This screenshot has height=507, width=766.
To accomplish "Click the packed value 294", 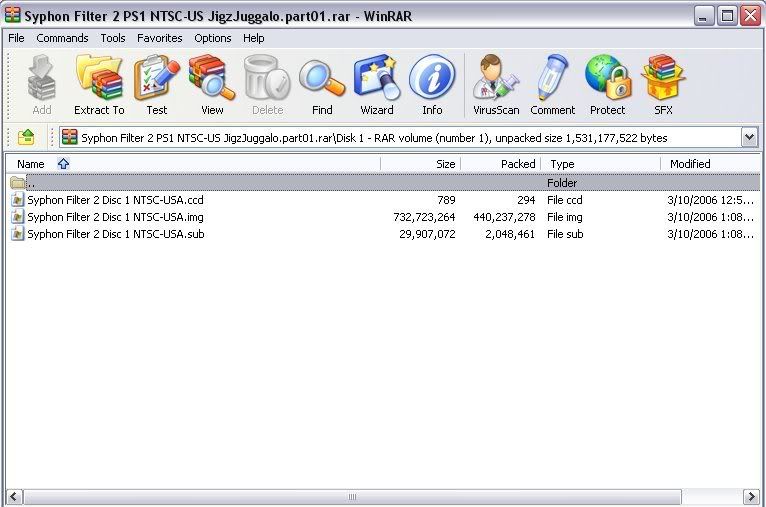I will [526, 200].
